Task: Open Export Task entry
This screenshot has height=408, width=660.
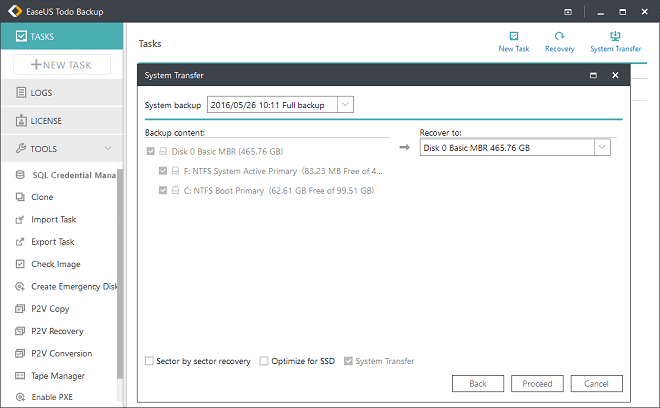Action: pyautogui.click(x=53, y=242)
